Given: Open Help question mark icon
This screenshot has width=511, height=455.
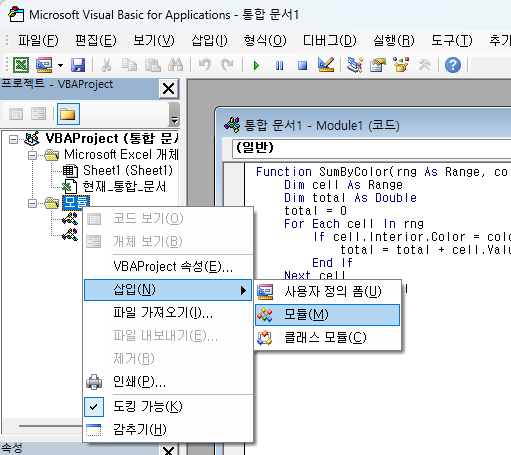Looking at the screenshot, I should coord(453,65).
